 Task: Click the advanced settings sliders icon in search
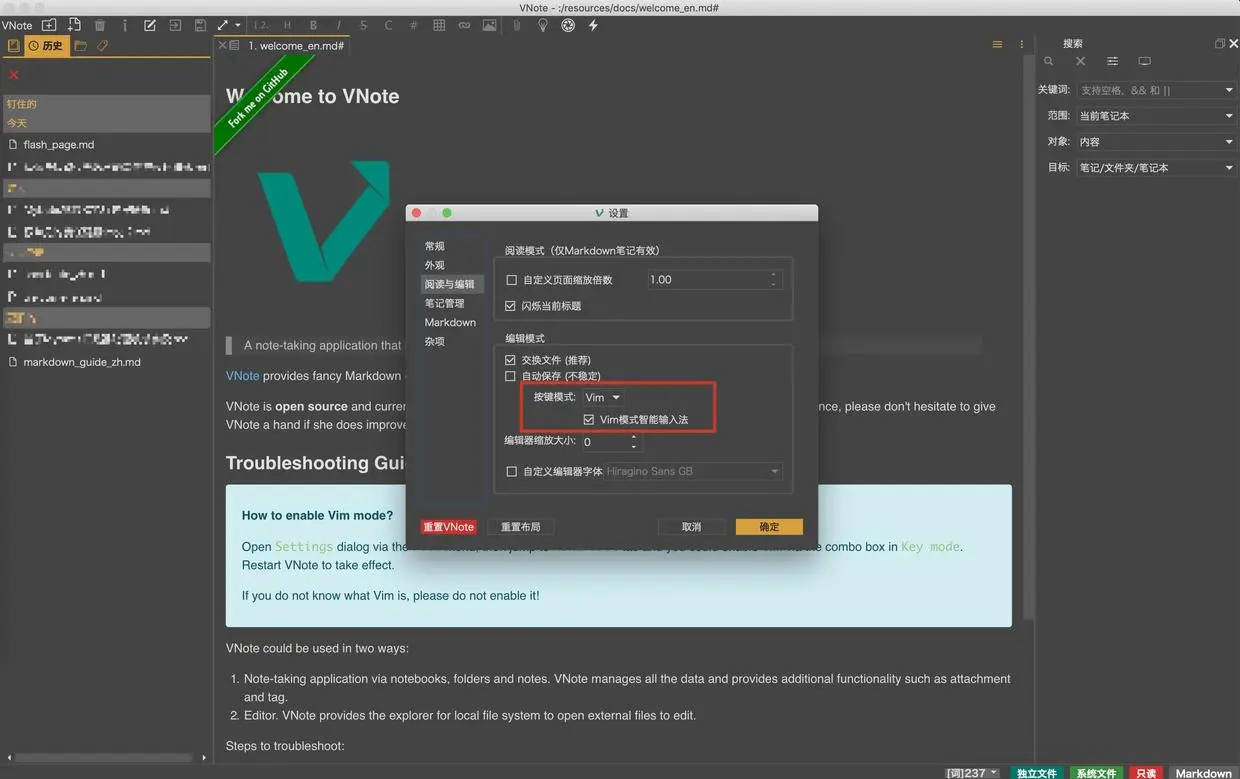pyautogui.click(x=1112, y=62)
